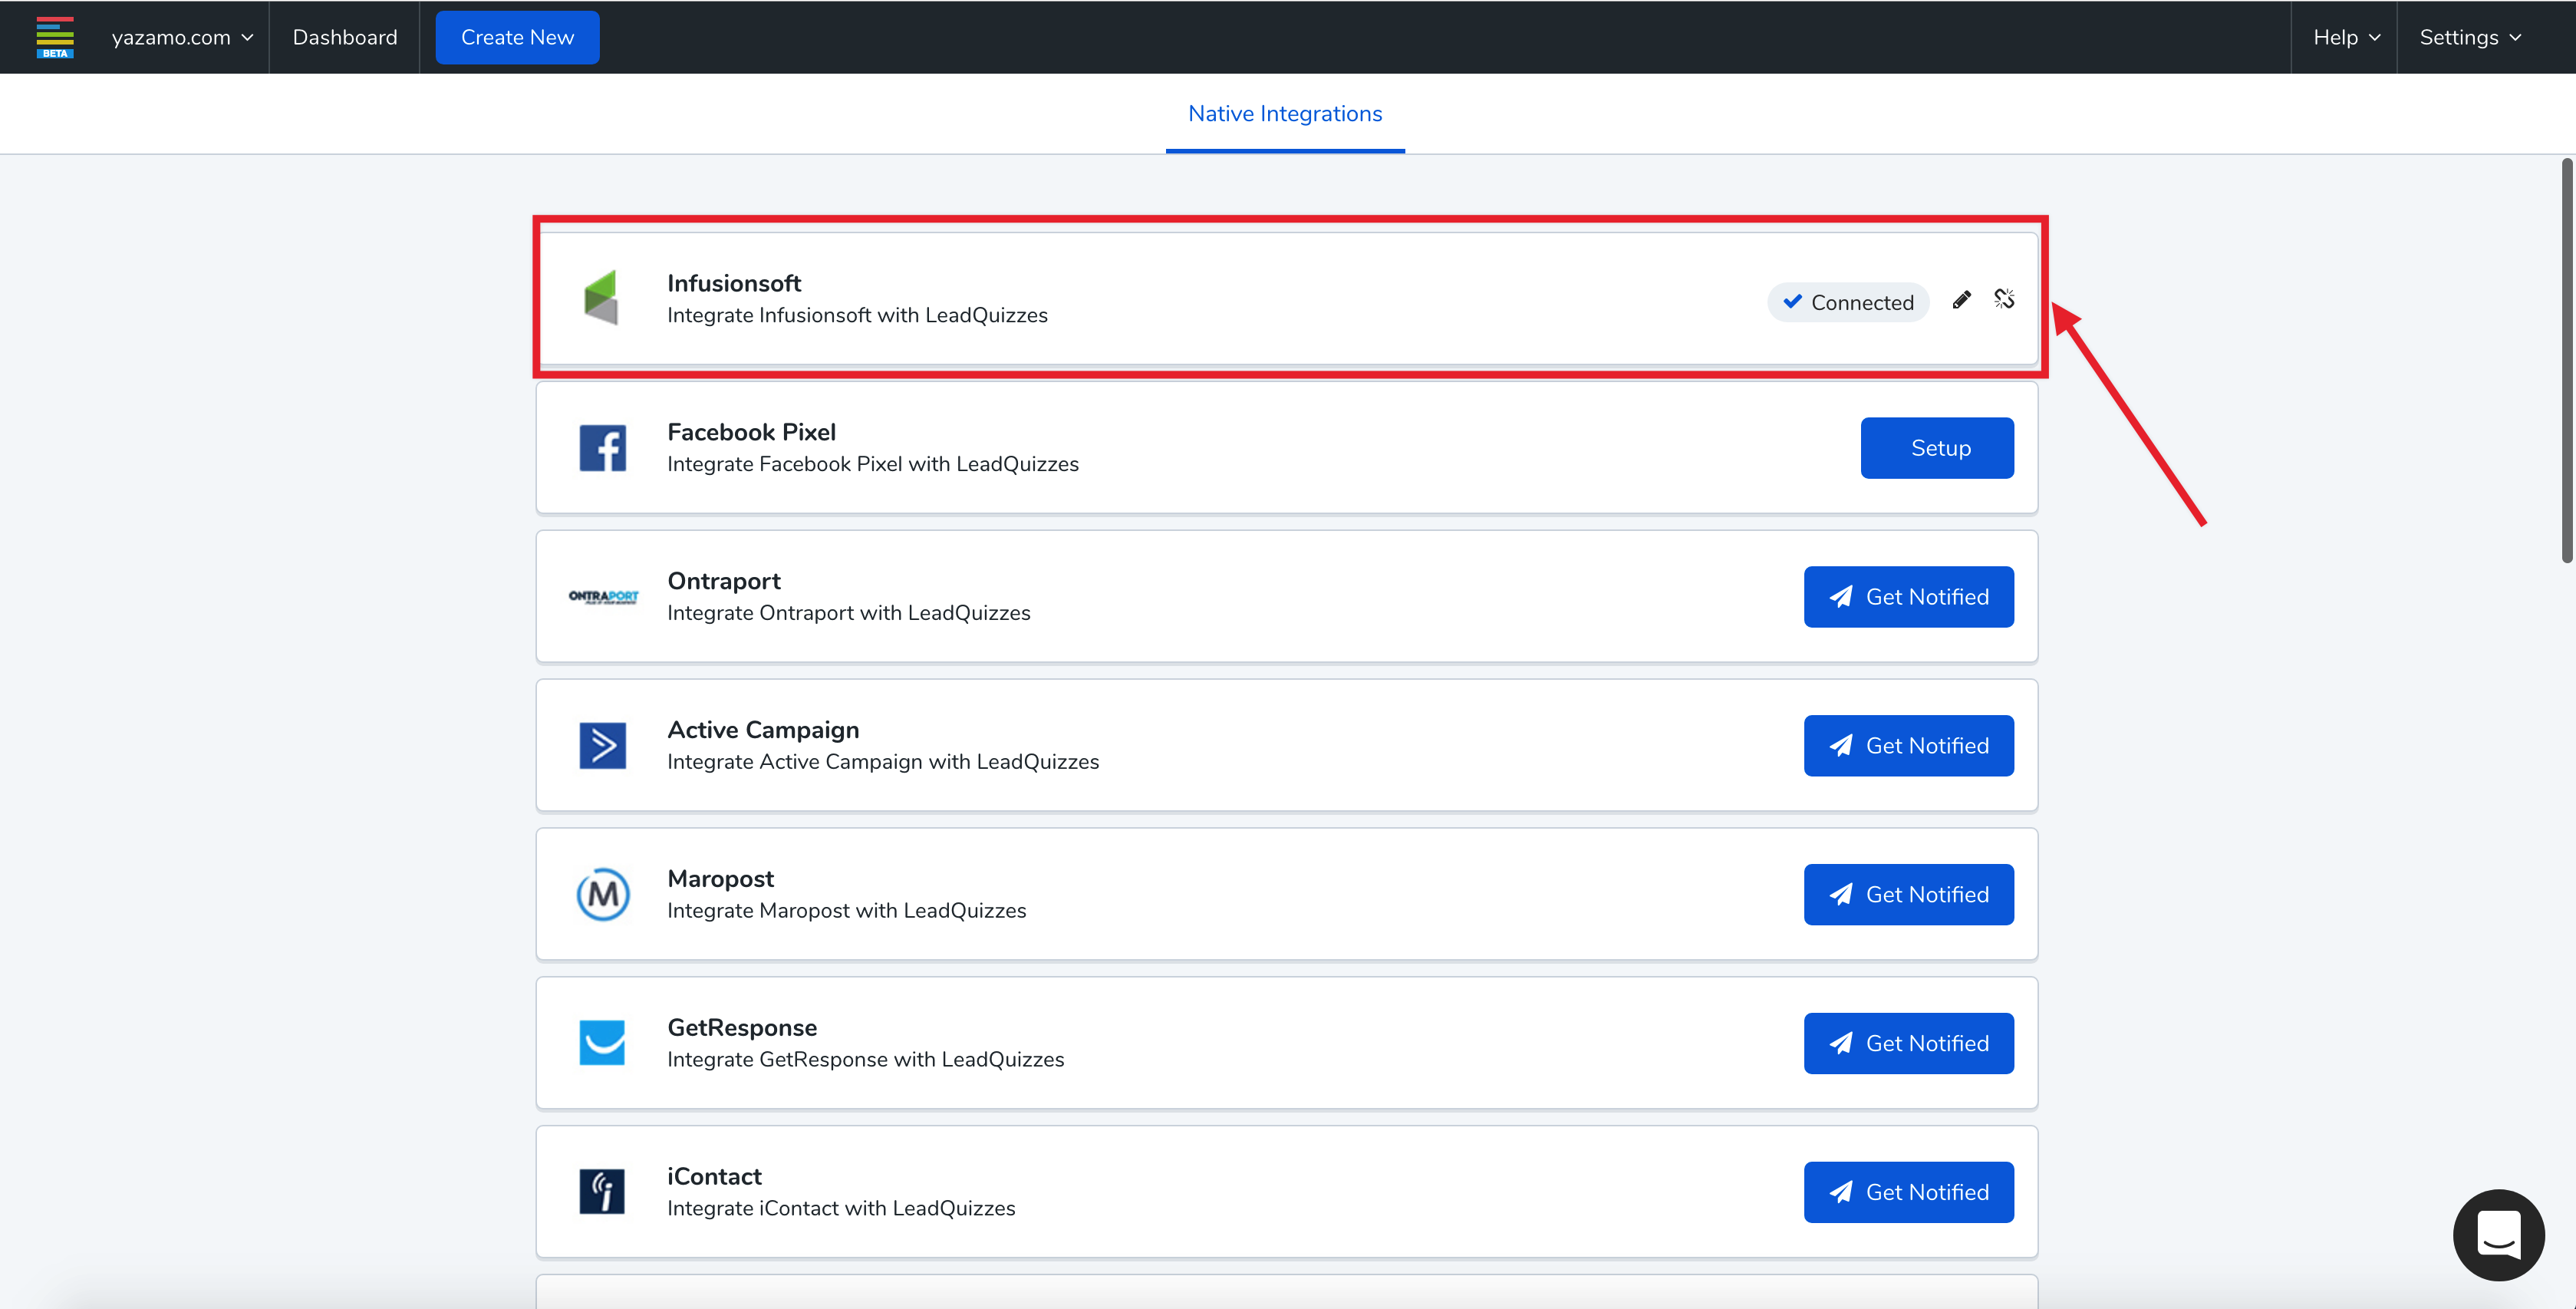Click the page vertical scrollbar
The width and height of the screenshot is (2576, 1309).
tap(2567, 360)
